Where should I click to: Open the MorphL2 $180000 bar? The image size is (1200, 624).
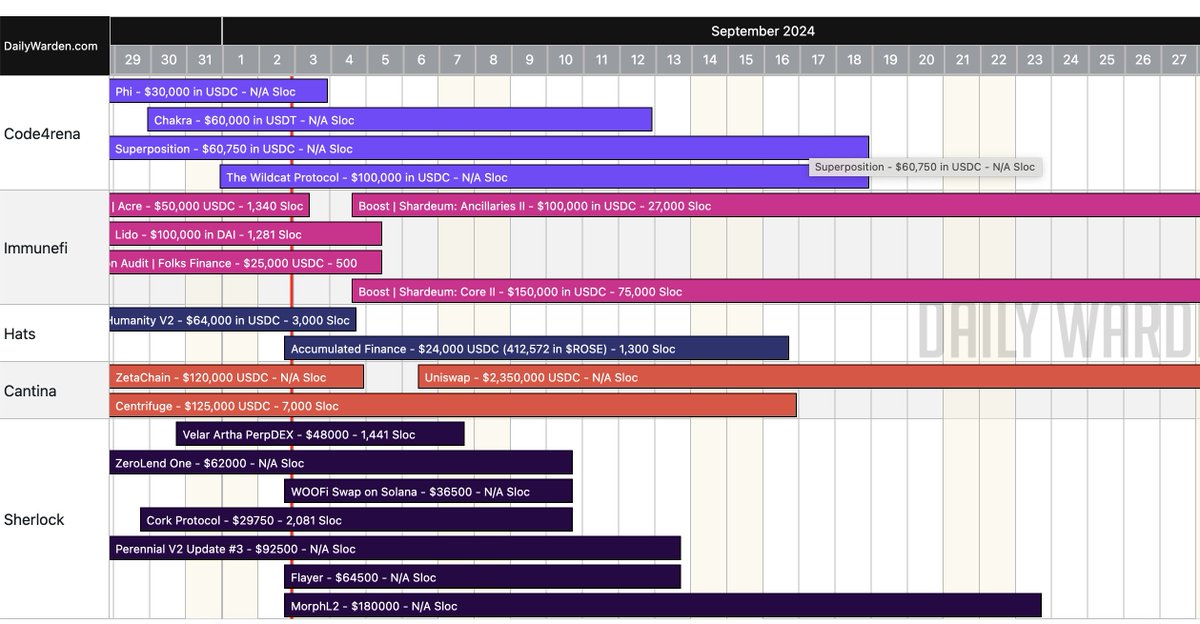tap(663, 605)
